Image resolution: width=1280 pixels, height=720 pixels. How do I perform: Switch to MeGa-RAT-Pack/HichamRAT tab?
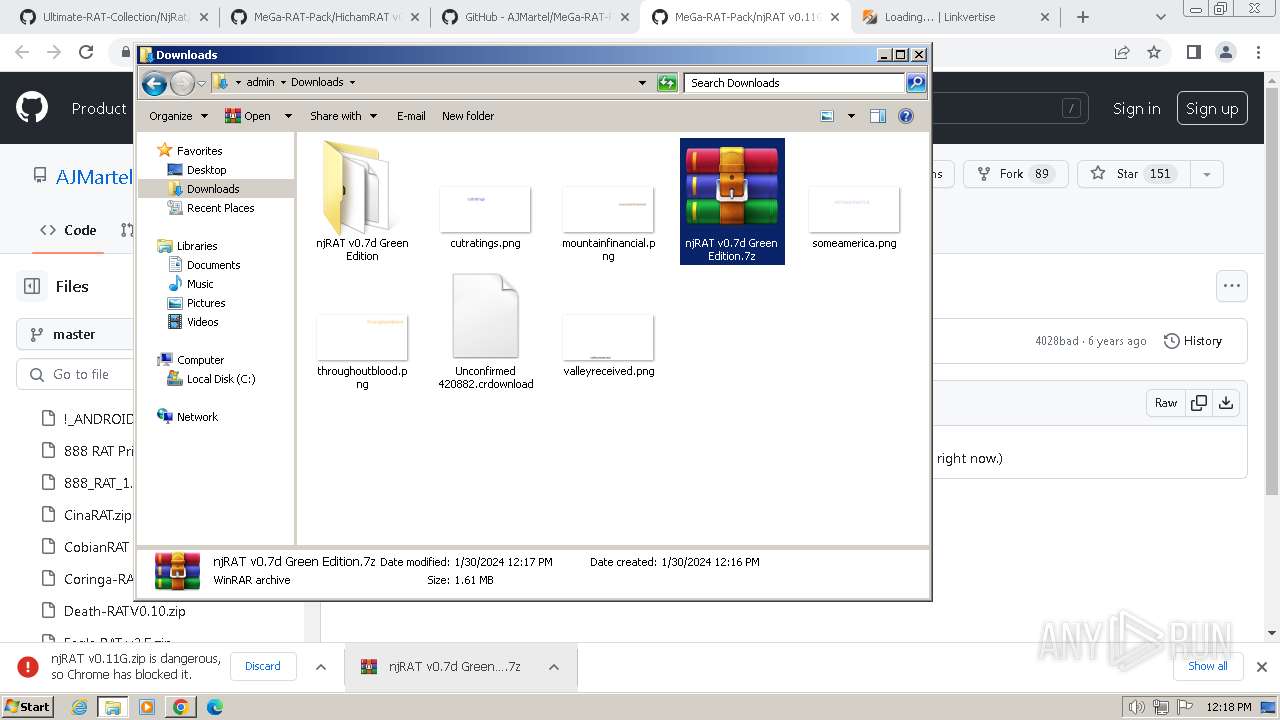pos(325,17)
